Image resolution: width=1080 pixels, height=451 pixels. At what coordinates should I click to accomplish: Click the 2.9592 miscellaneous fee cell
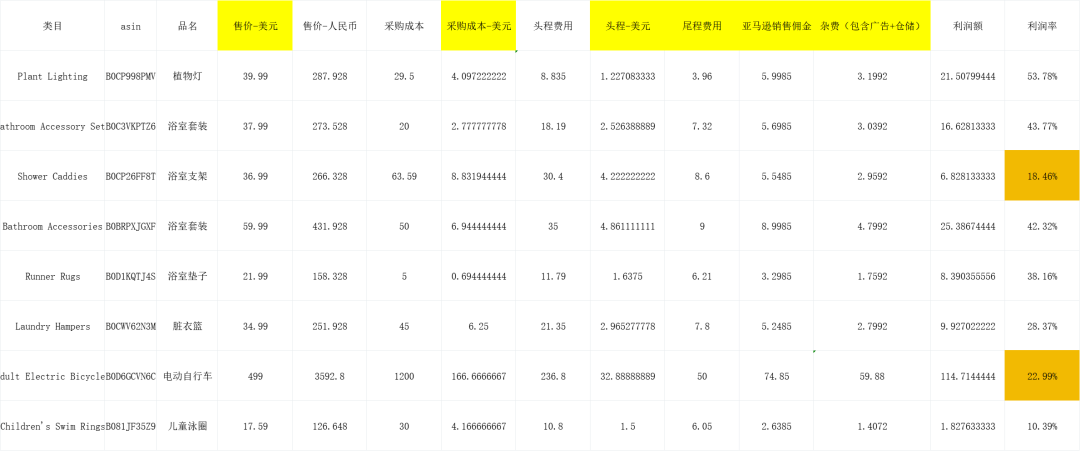872,176
